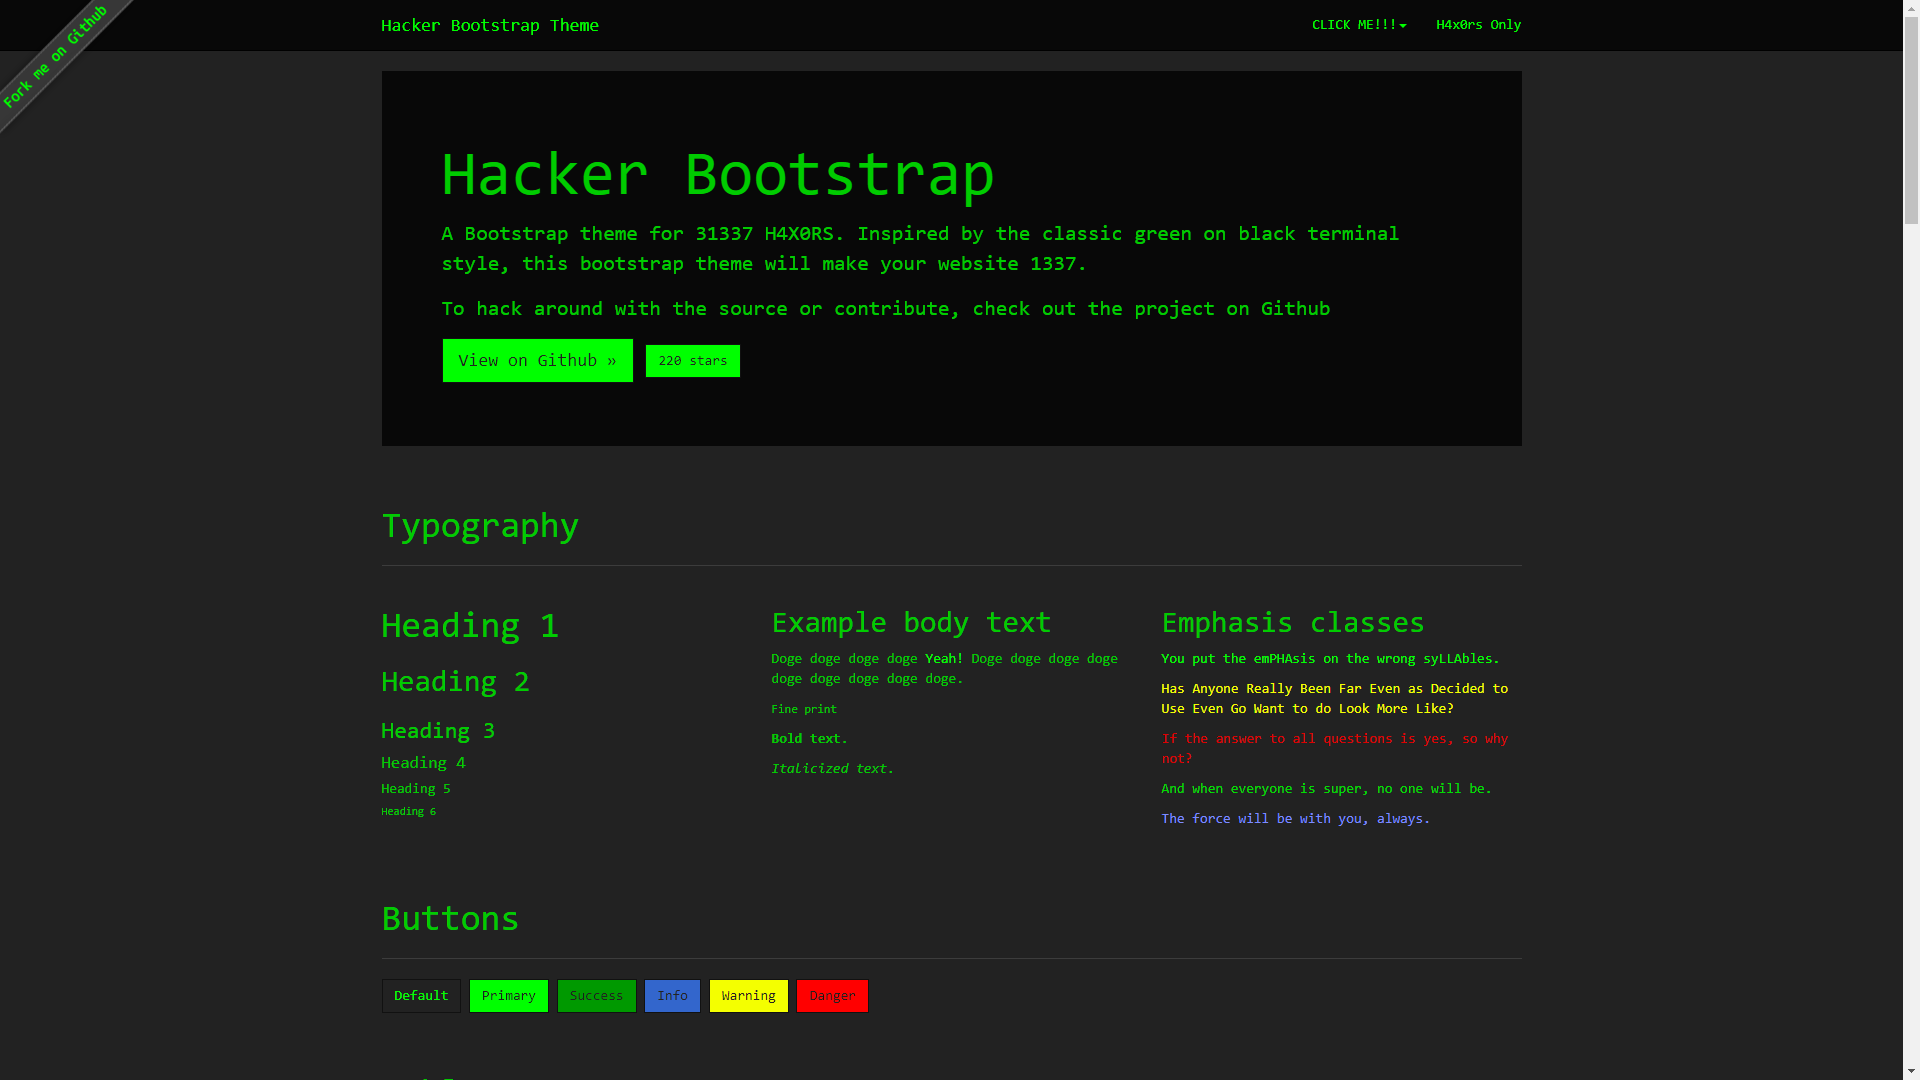Select the 'Hacker Bootstrap Theme' home link
1920x1080 pixels.
coord(489,25)
